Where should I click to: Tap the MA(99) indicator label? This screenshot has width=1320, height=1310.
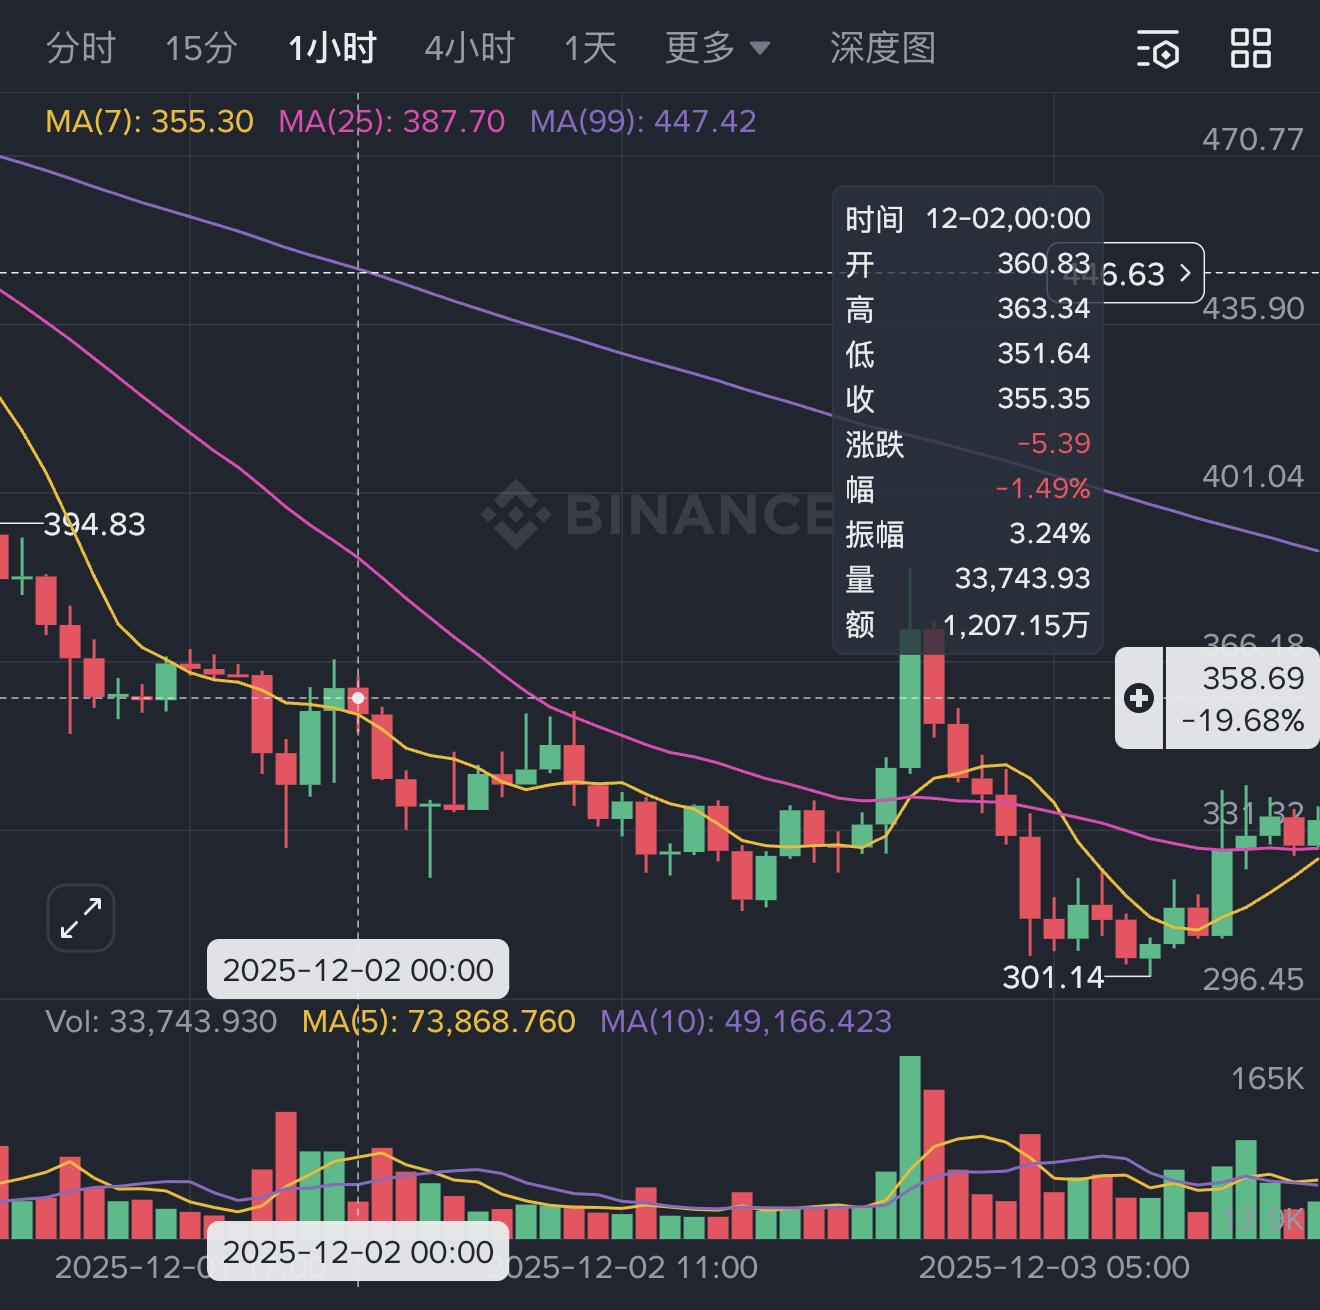[x=642, y=121]
